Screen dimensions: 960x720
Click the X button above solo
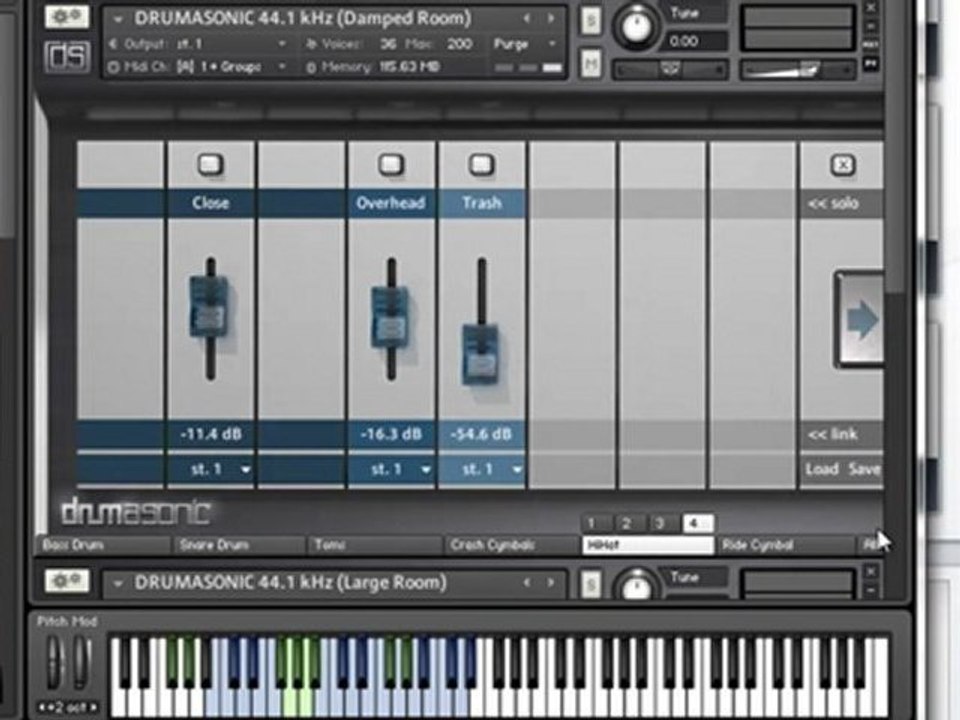[843, 165]
